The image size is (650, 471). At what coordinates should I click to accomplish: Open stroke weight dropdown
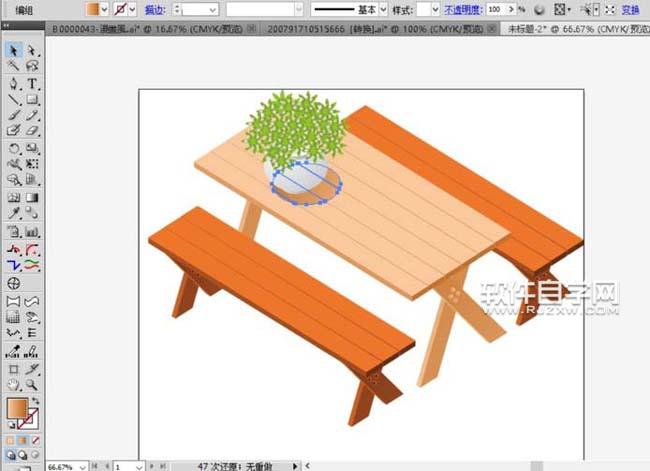tap(213, 10)
